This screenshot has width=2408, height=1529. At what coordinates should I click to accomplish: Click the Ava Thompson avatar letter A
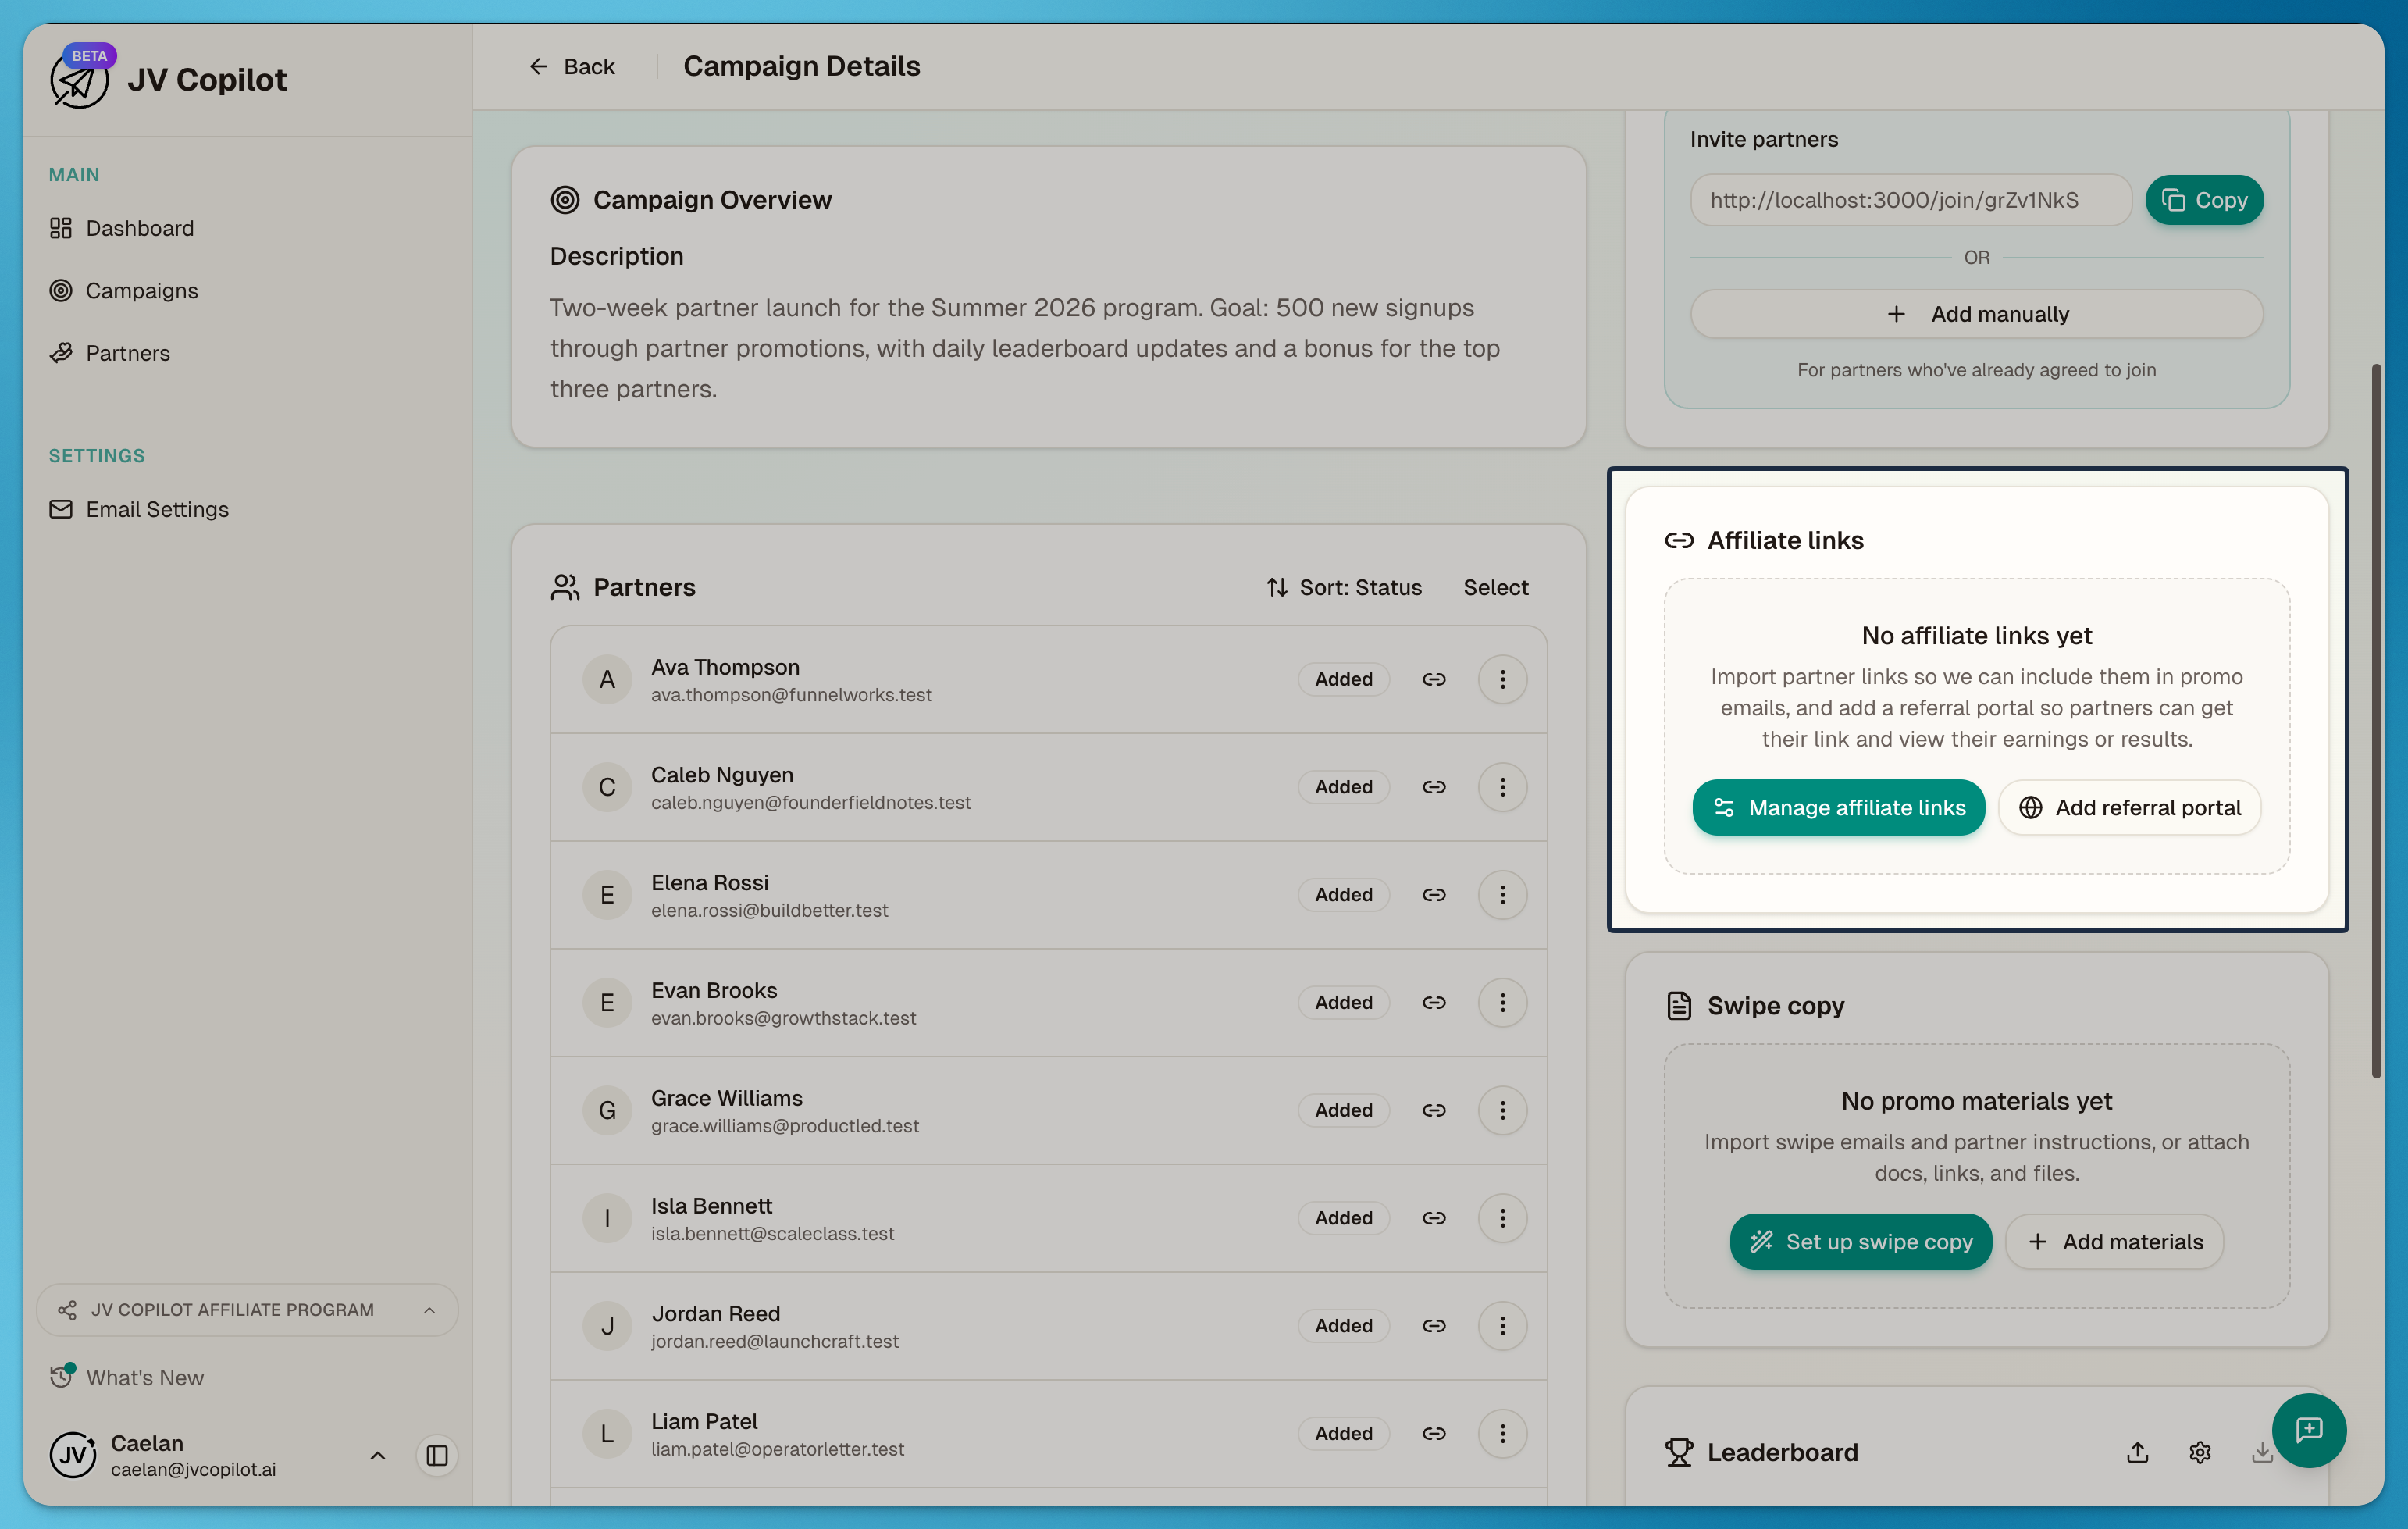coord(607,680)
